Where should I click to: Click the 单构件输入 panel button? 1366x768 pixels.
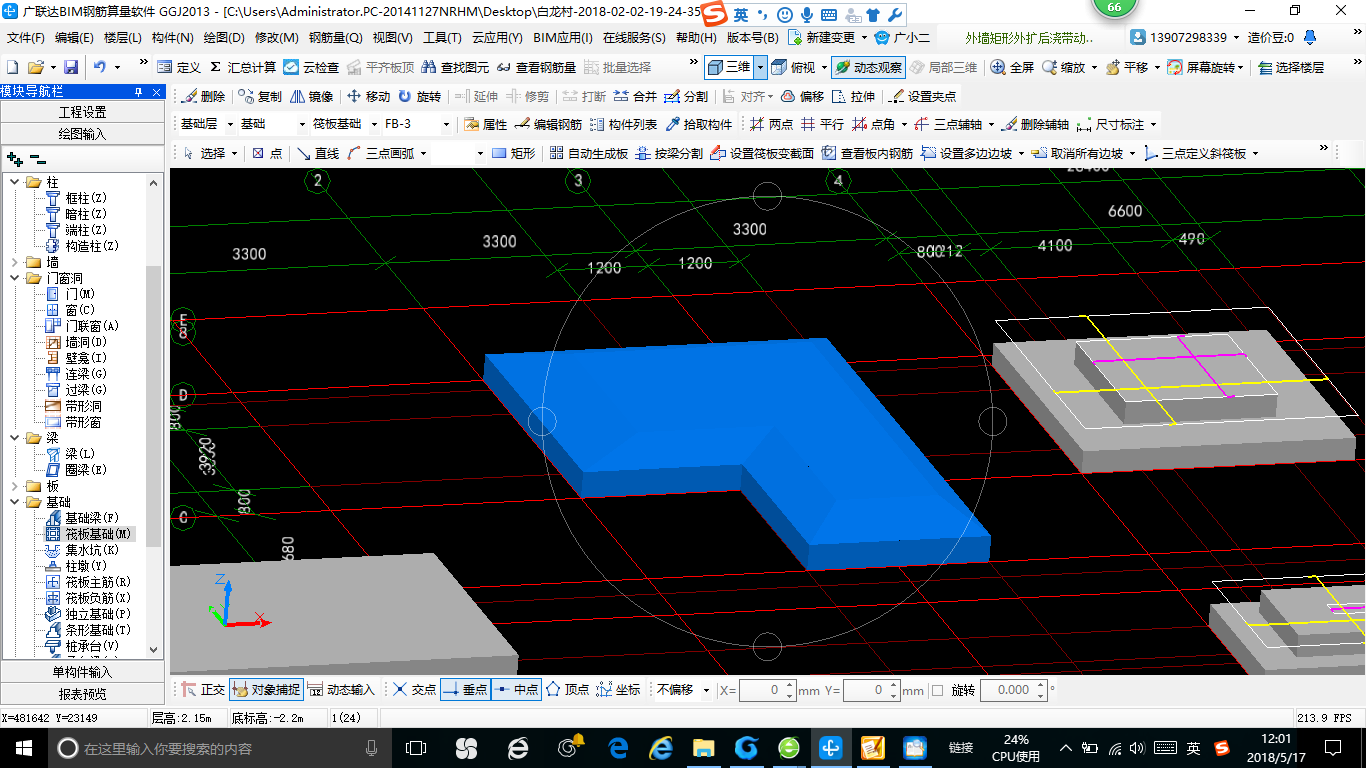(83, 672)
